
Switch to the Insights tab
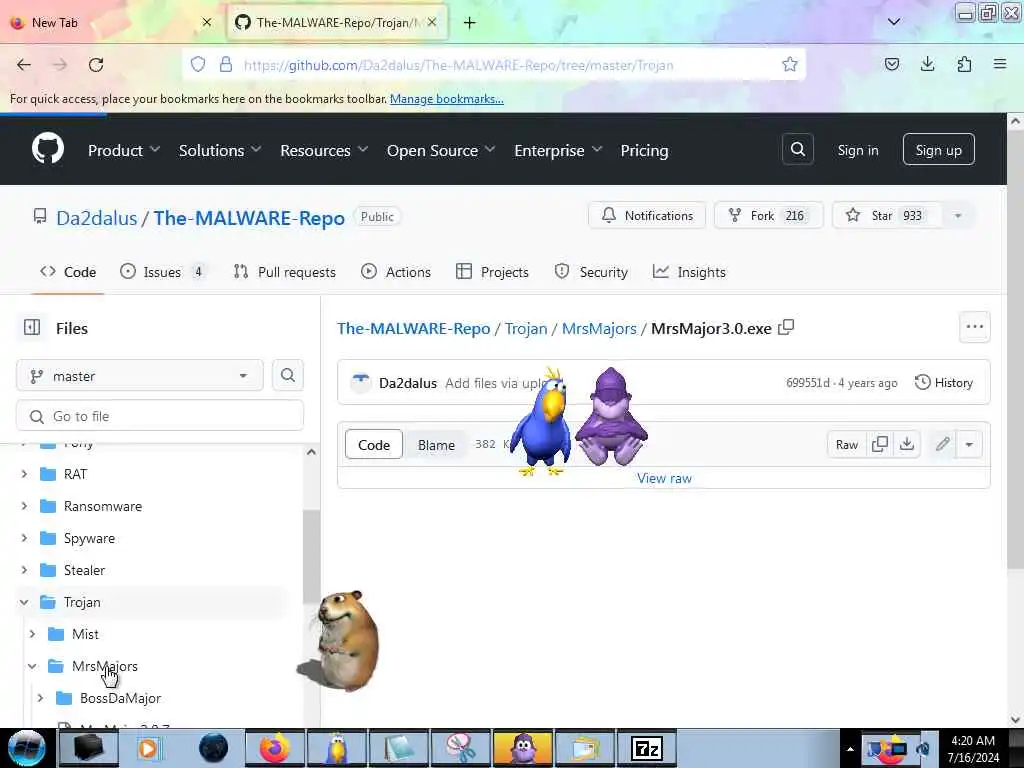coord(689,272)
